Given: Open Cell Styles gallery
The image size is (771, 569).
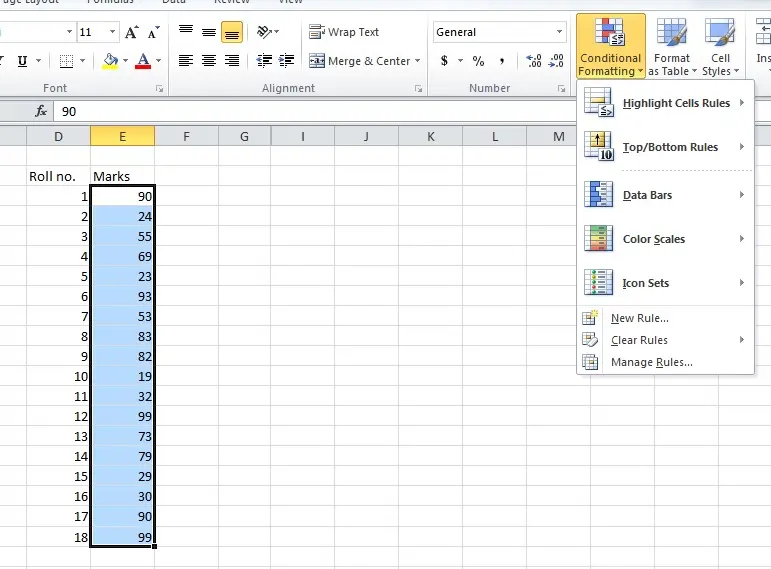Looking at the screenshot, I should (x=720, y=46).
